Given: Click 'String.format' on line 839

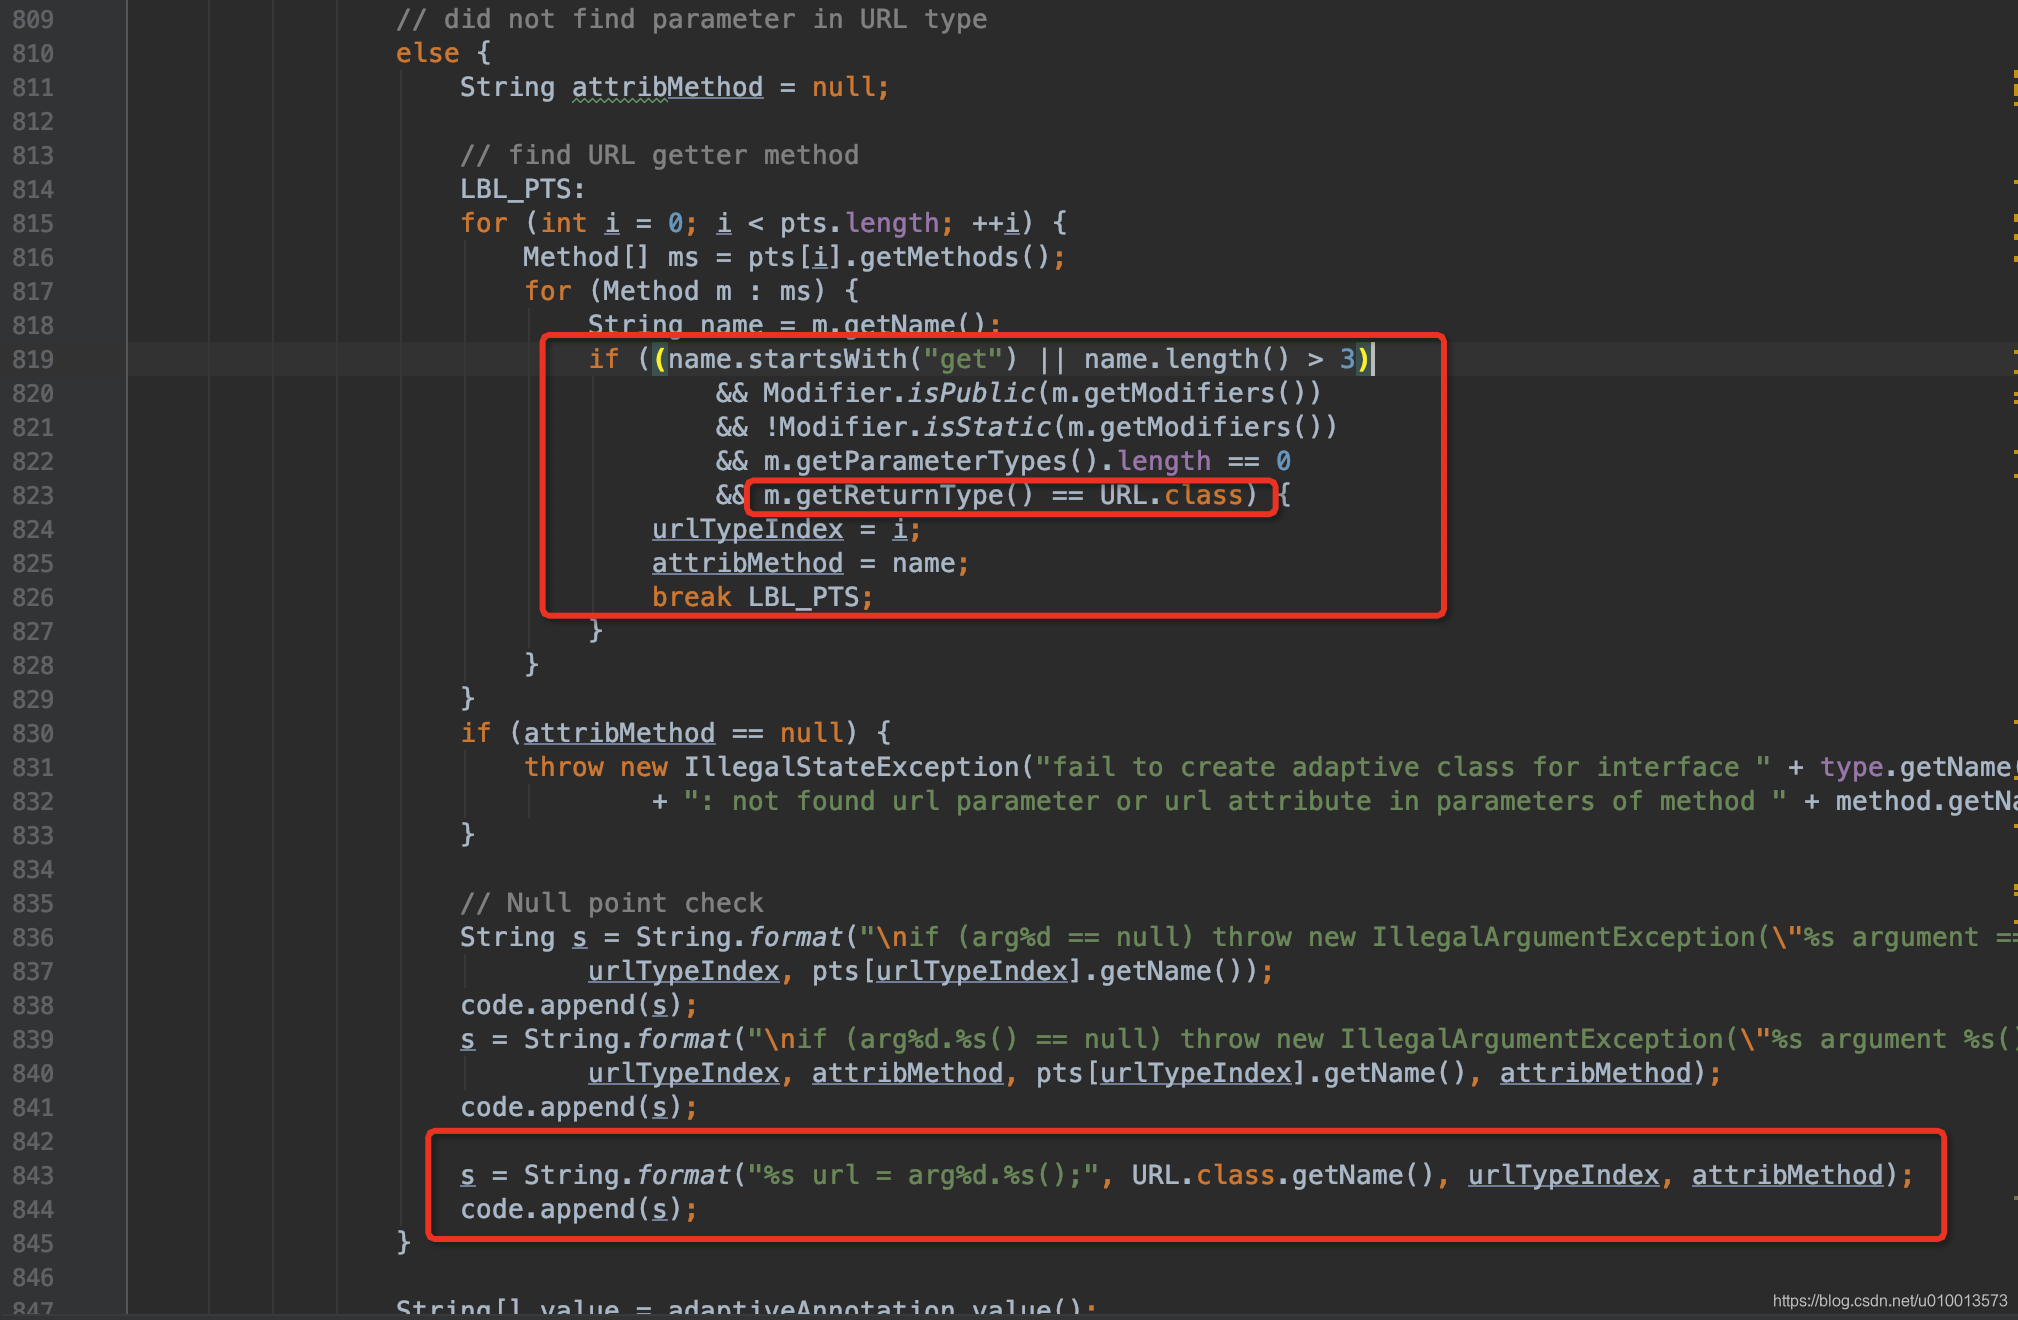Looking at the screenshot, I should click(627, 1039).
